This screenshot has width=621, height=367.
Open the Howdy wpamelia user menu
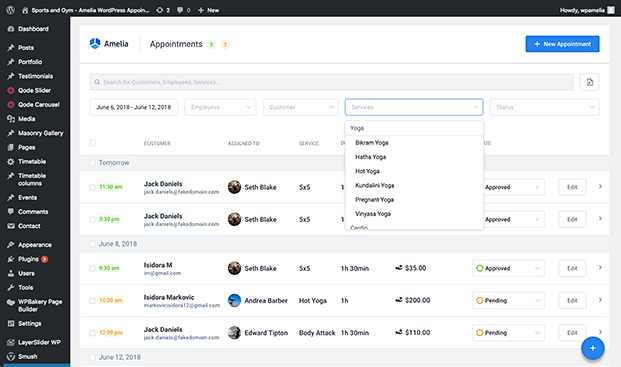(x=587, y=10)
